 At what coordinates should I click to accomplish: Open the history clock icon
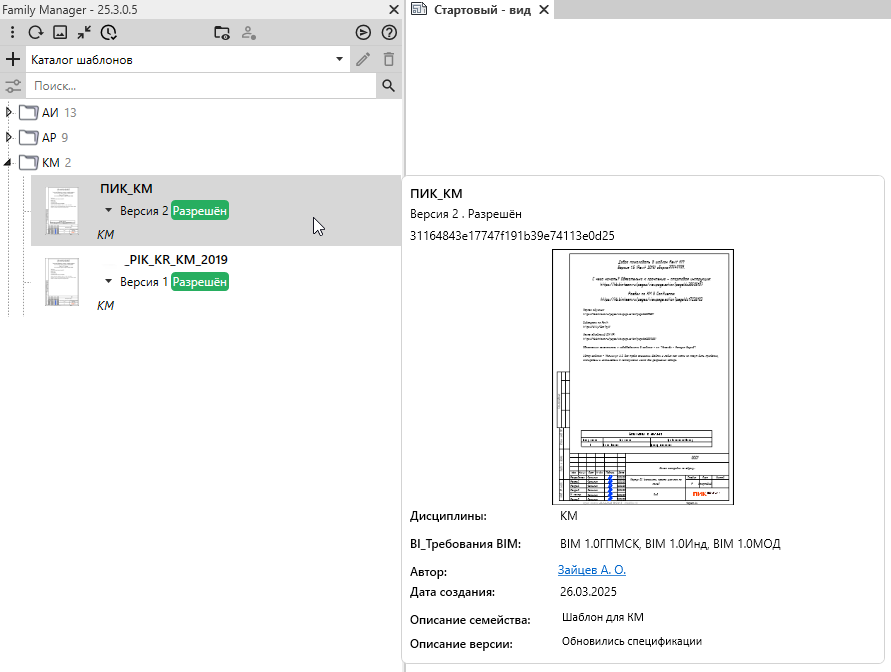tap(109, 32)
